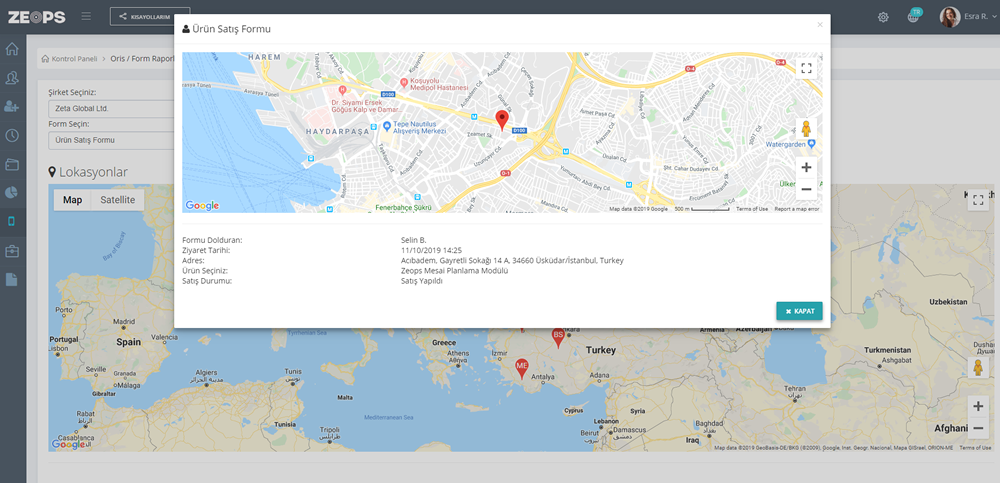Click the 'Lokasyonlar' section heading
Image resolution: width=1000 pixels, height=483 pixels.
pos(88,172)
